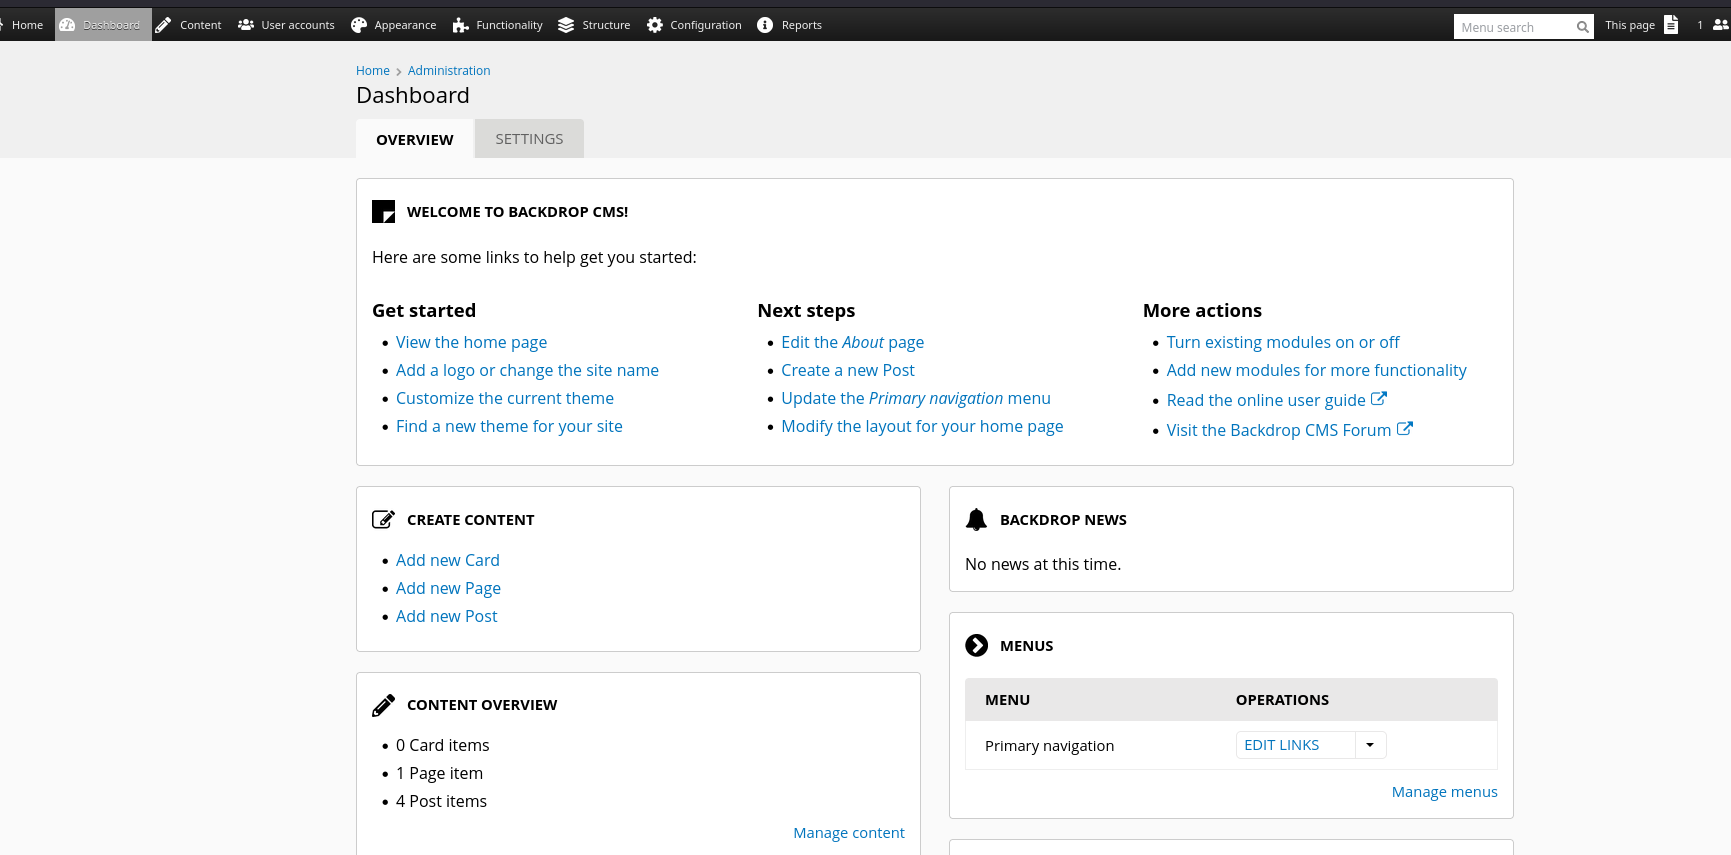
Task: Click the Content pencil icon in admin bar
Action: [163, 25]
